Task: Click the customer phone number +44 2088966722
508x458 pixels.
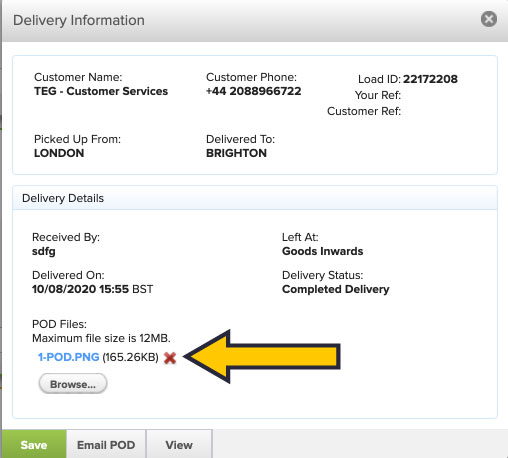Action: 253,91
